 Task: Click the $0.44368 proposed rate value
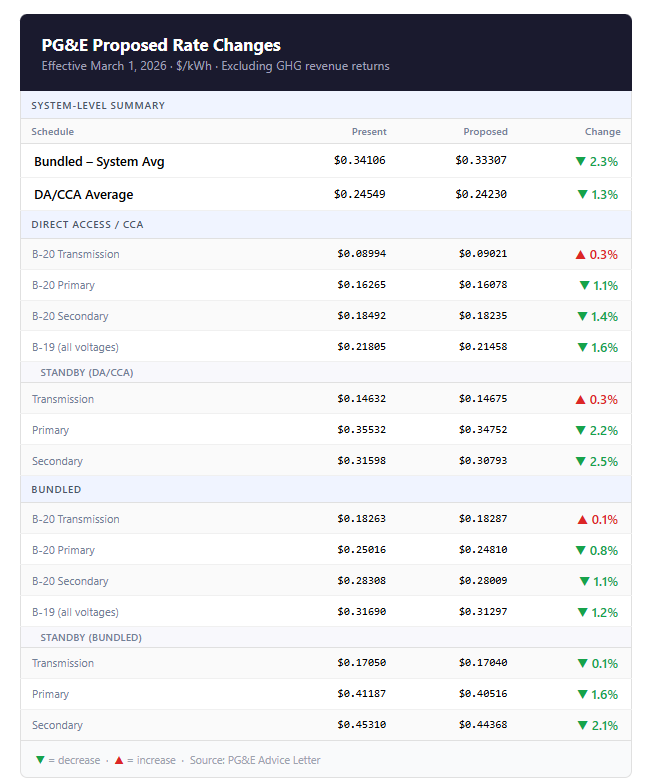tap(483, 725)
